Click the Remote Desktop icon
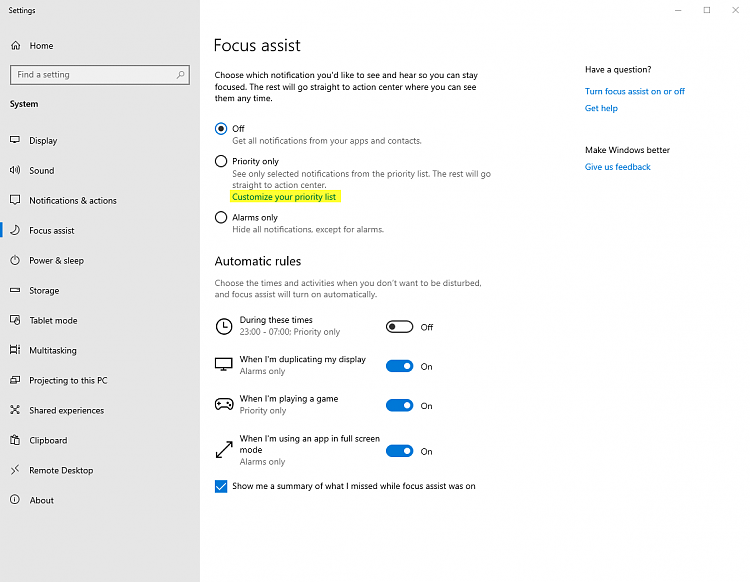Viewport: 750px width, 582px height. [16, 471]
